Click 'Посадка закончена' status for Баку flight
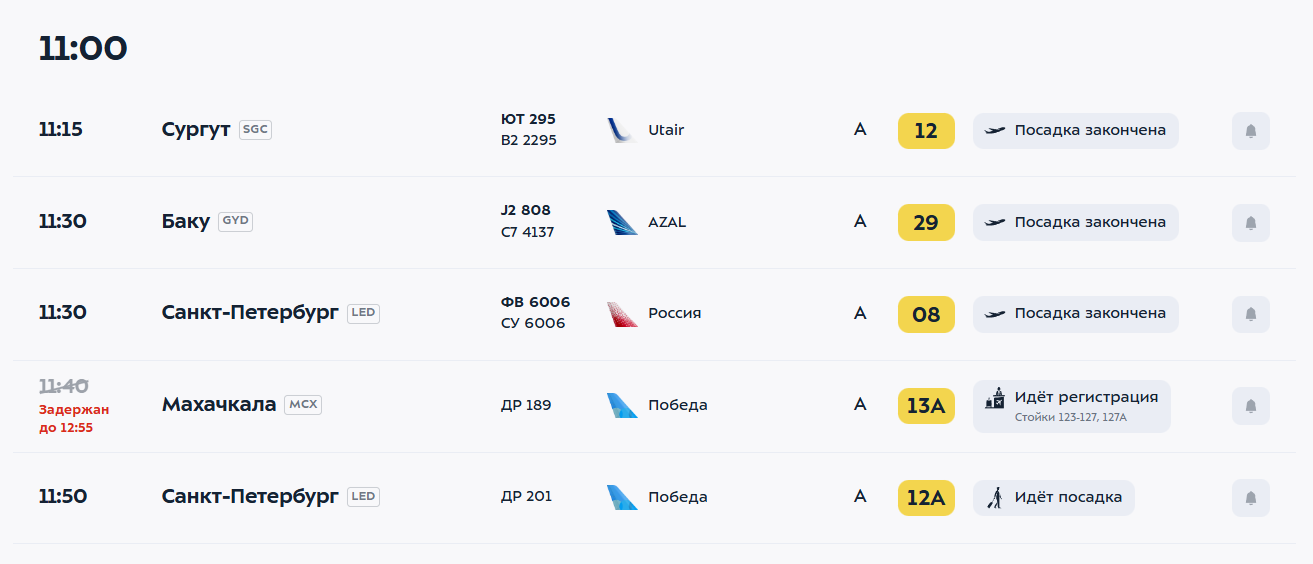This screenshot has width=1313, height=564. point(1076,222)
